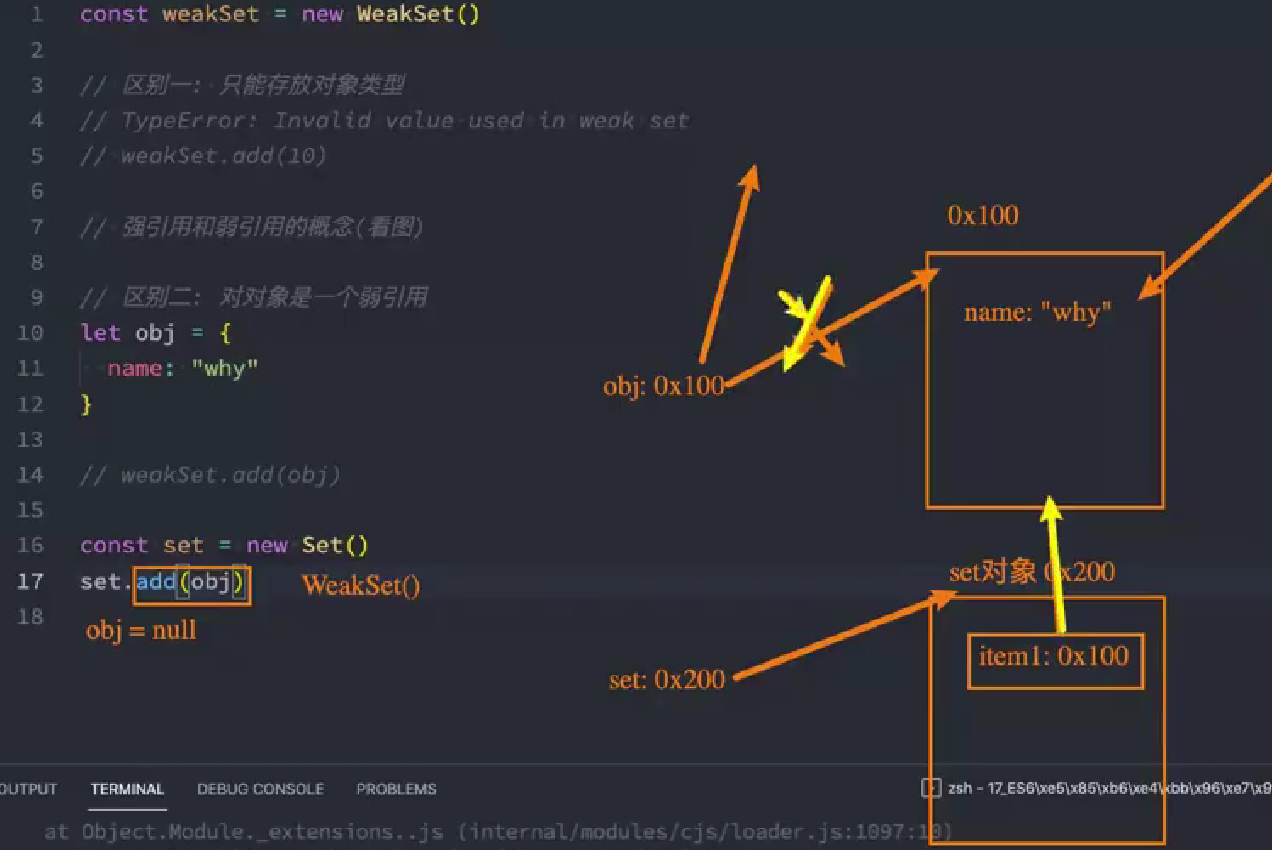Screen dimensions: 1272x850
Task: Click the name: "why" text in diagram
Action: coord(1037,313)
